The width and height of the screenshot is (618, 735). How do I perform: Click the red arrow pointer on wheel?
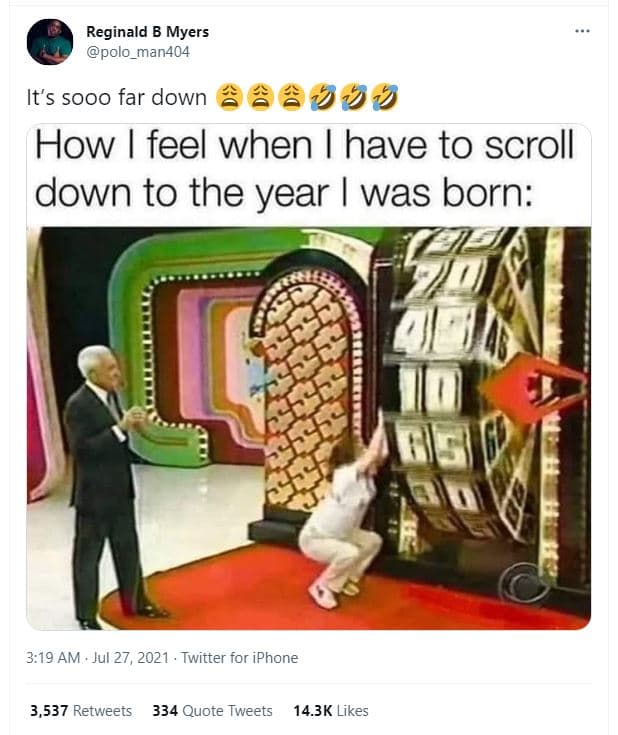click(x=535, y=388)
